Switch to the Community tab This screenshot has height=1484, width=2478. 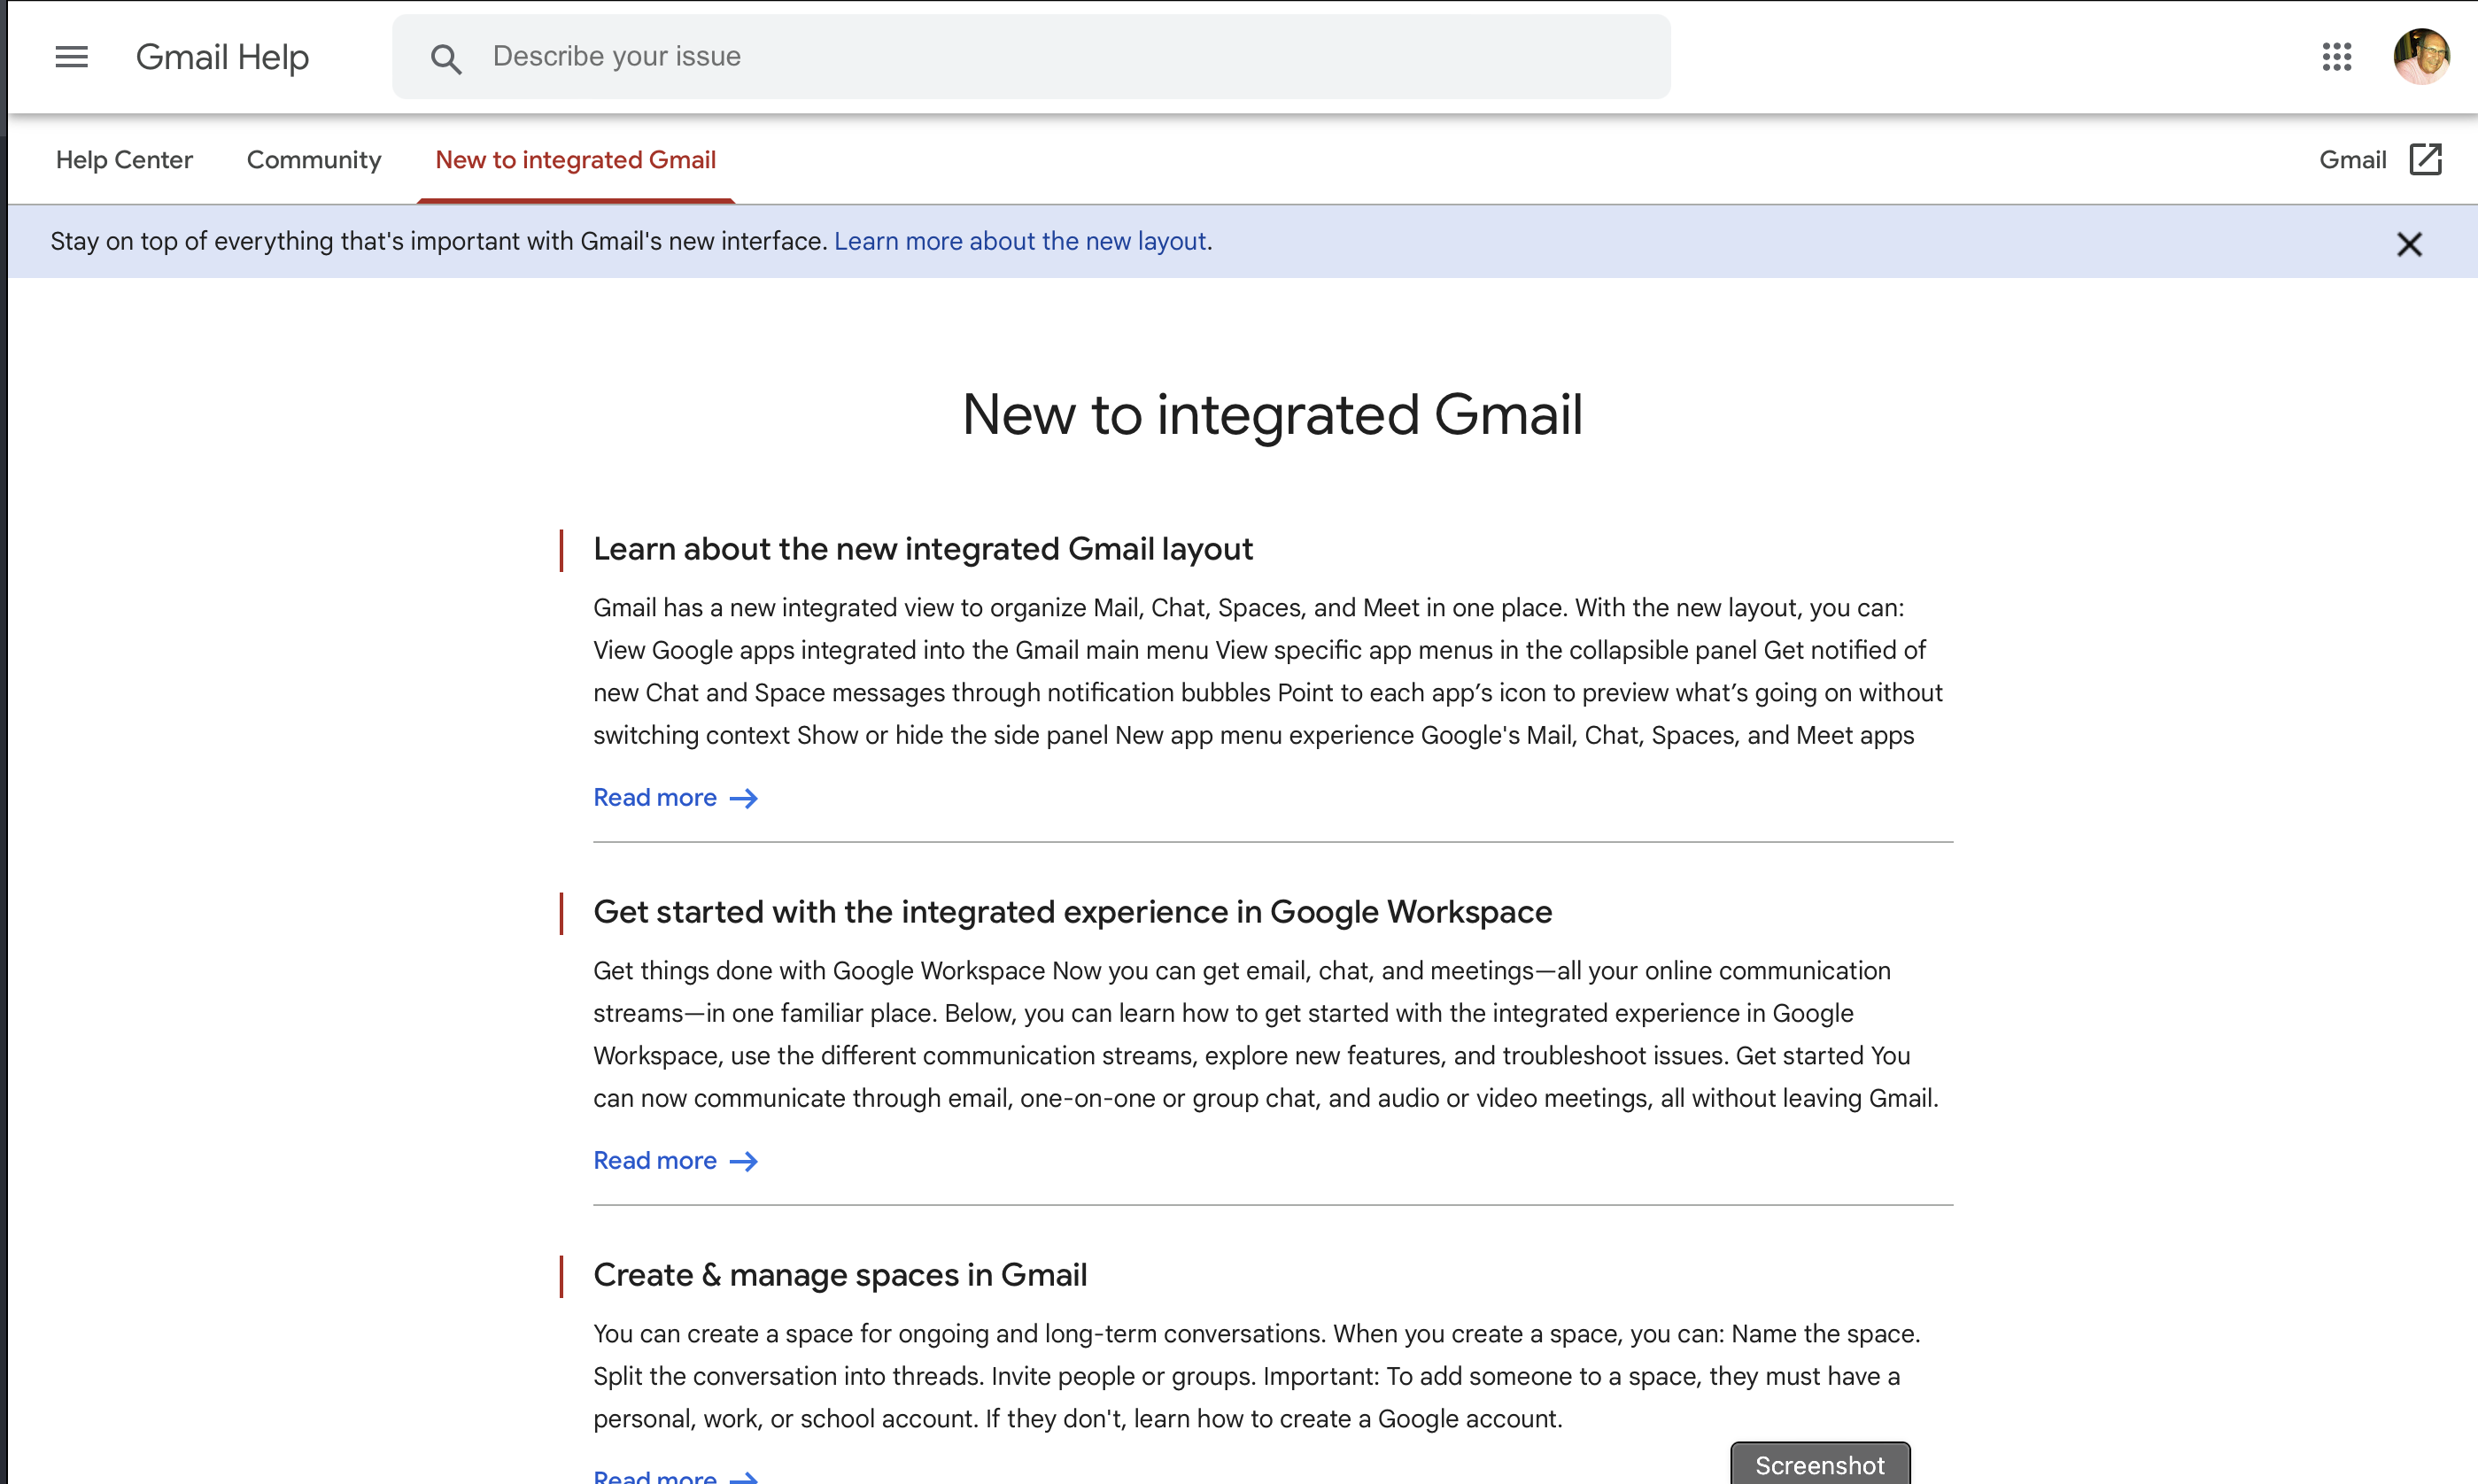(x=314, y=160)
